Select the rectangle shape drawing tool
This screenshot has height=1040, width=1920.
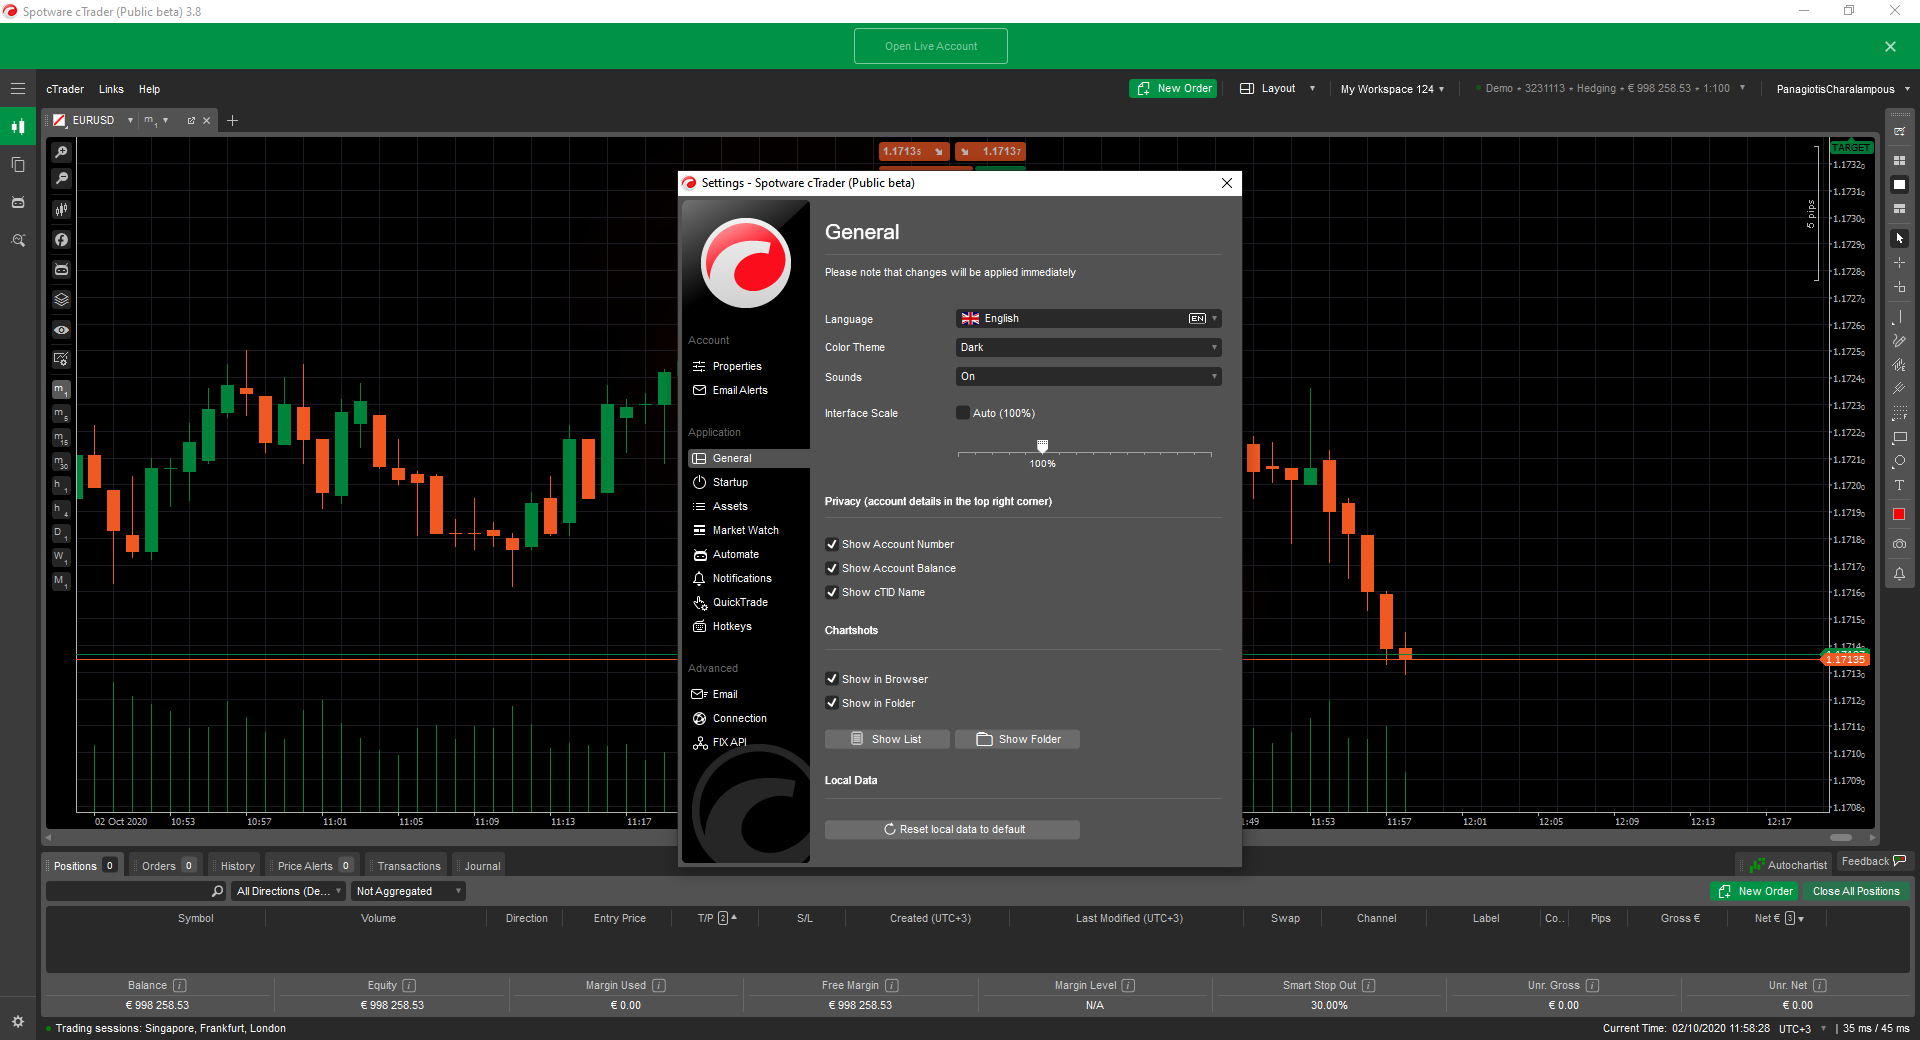1899,438
